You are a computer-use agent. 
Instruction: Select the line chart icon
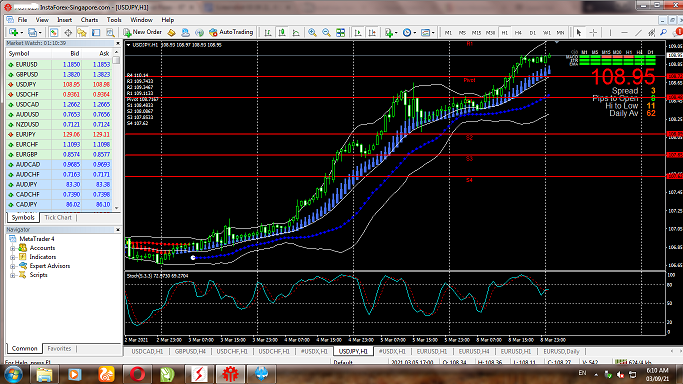coord(296,33)
